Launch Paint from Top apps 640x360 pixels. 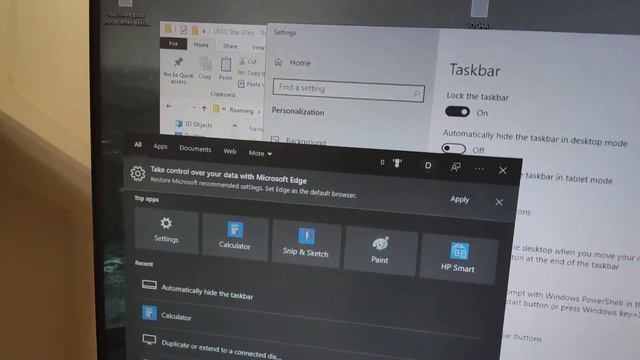pyautogui.click(x=380, y=251)
